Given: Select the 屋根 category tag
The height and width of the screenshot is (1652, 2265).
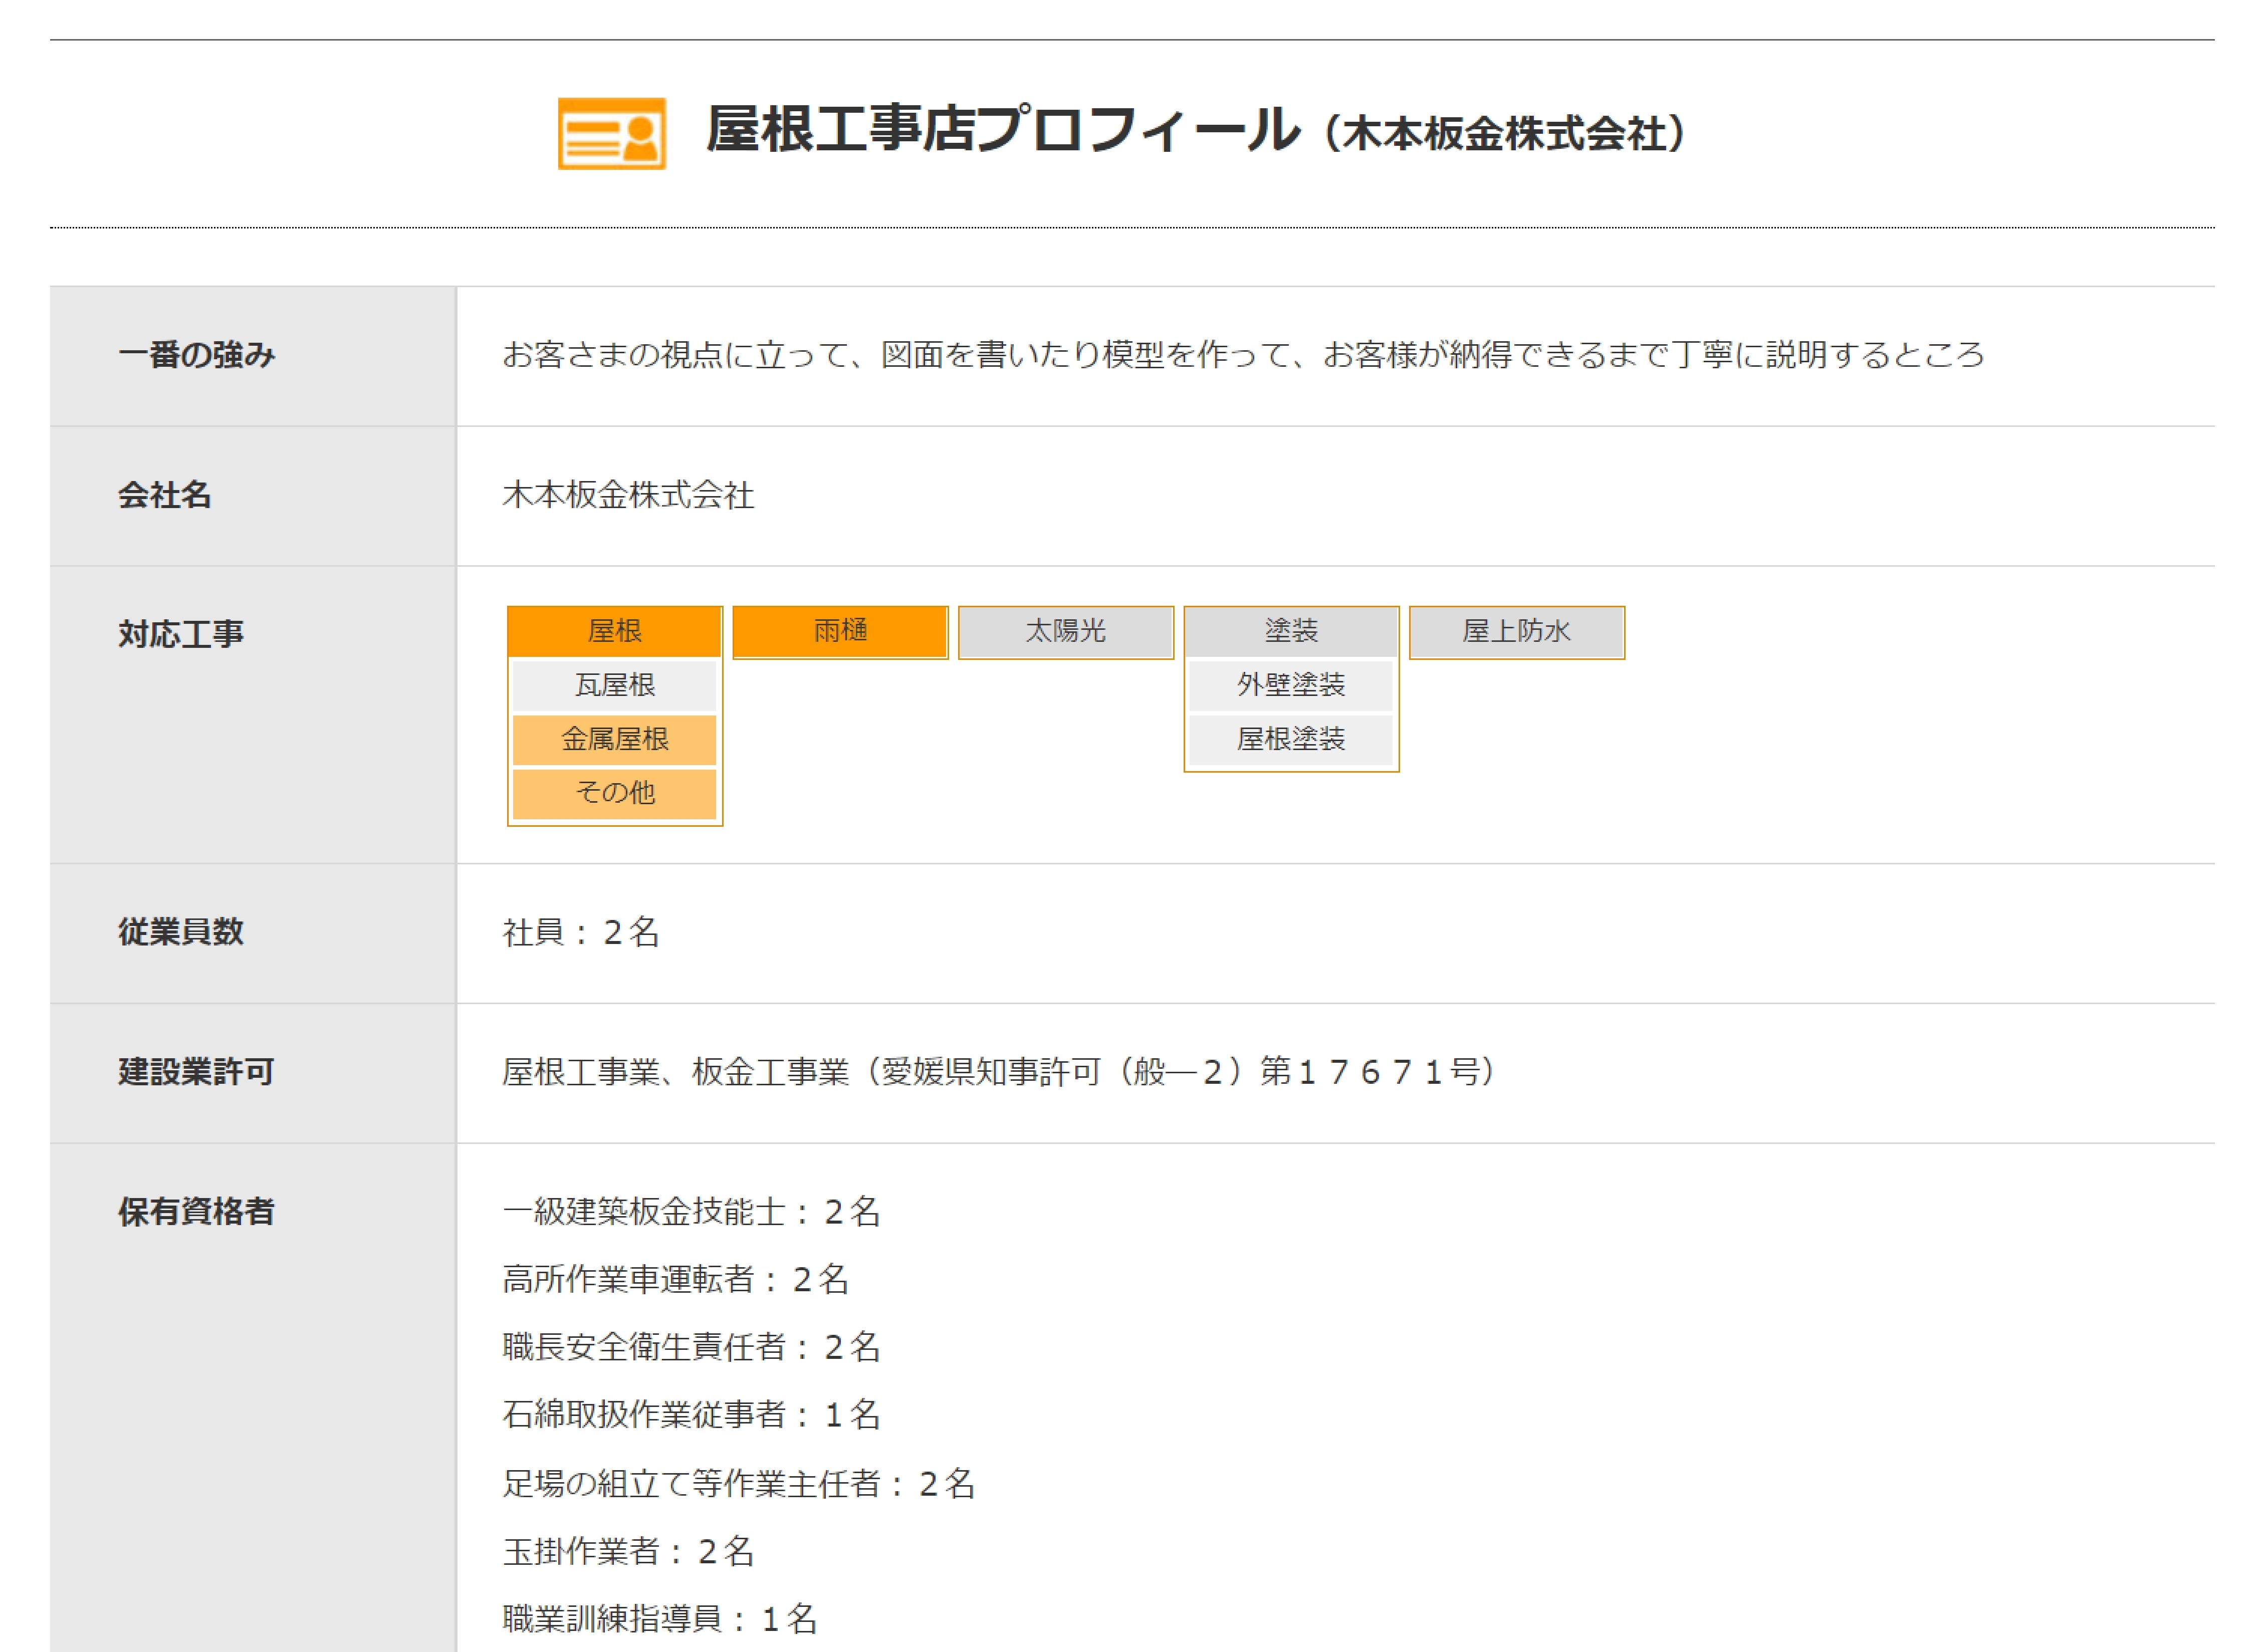Looking at the screenshot, I should pyautogui.click(x=614, y=631).
